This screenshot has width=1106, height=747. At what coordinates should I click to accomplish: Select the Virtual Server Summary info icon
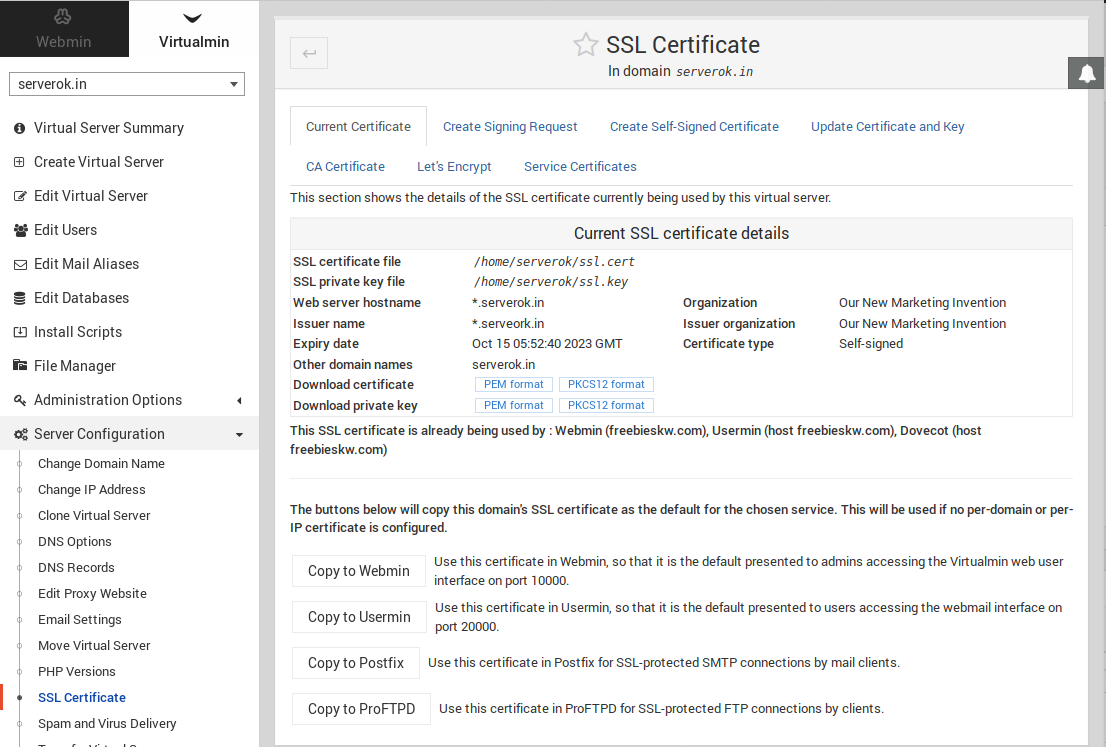tap(18, 128)
